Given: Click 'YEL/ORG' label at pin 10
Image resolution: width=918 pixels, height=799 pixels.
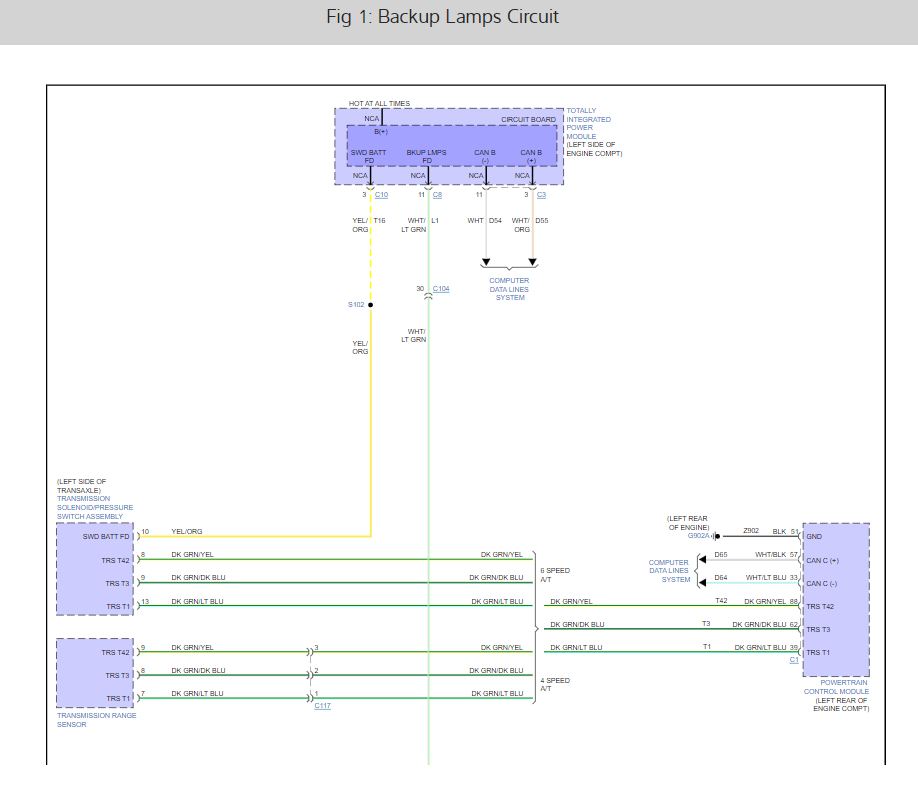Looking at the screenshot, I should [x=187, y=531].
